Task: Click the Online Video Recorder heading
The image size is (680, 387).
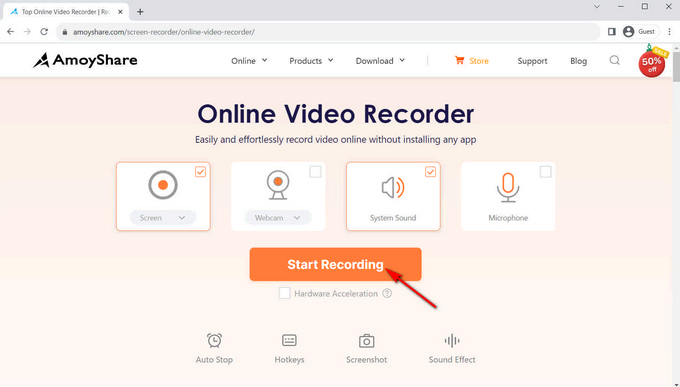Action: (x=336, y=114)
